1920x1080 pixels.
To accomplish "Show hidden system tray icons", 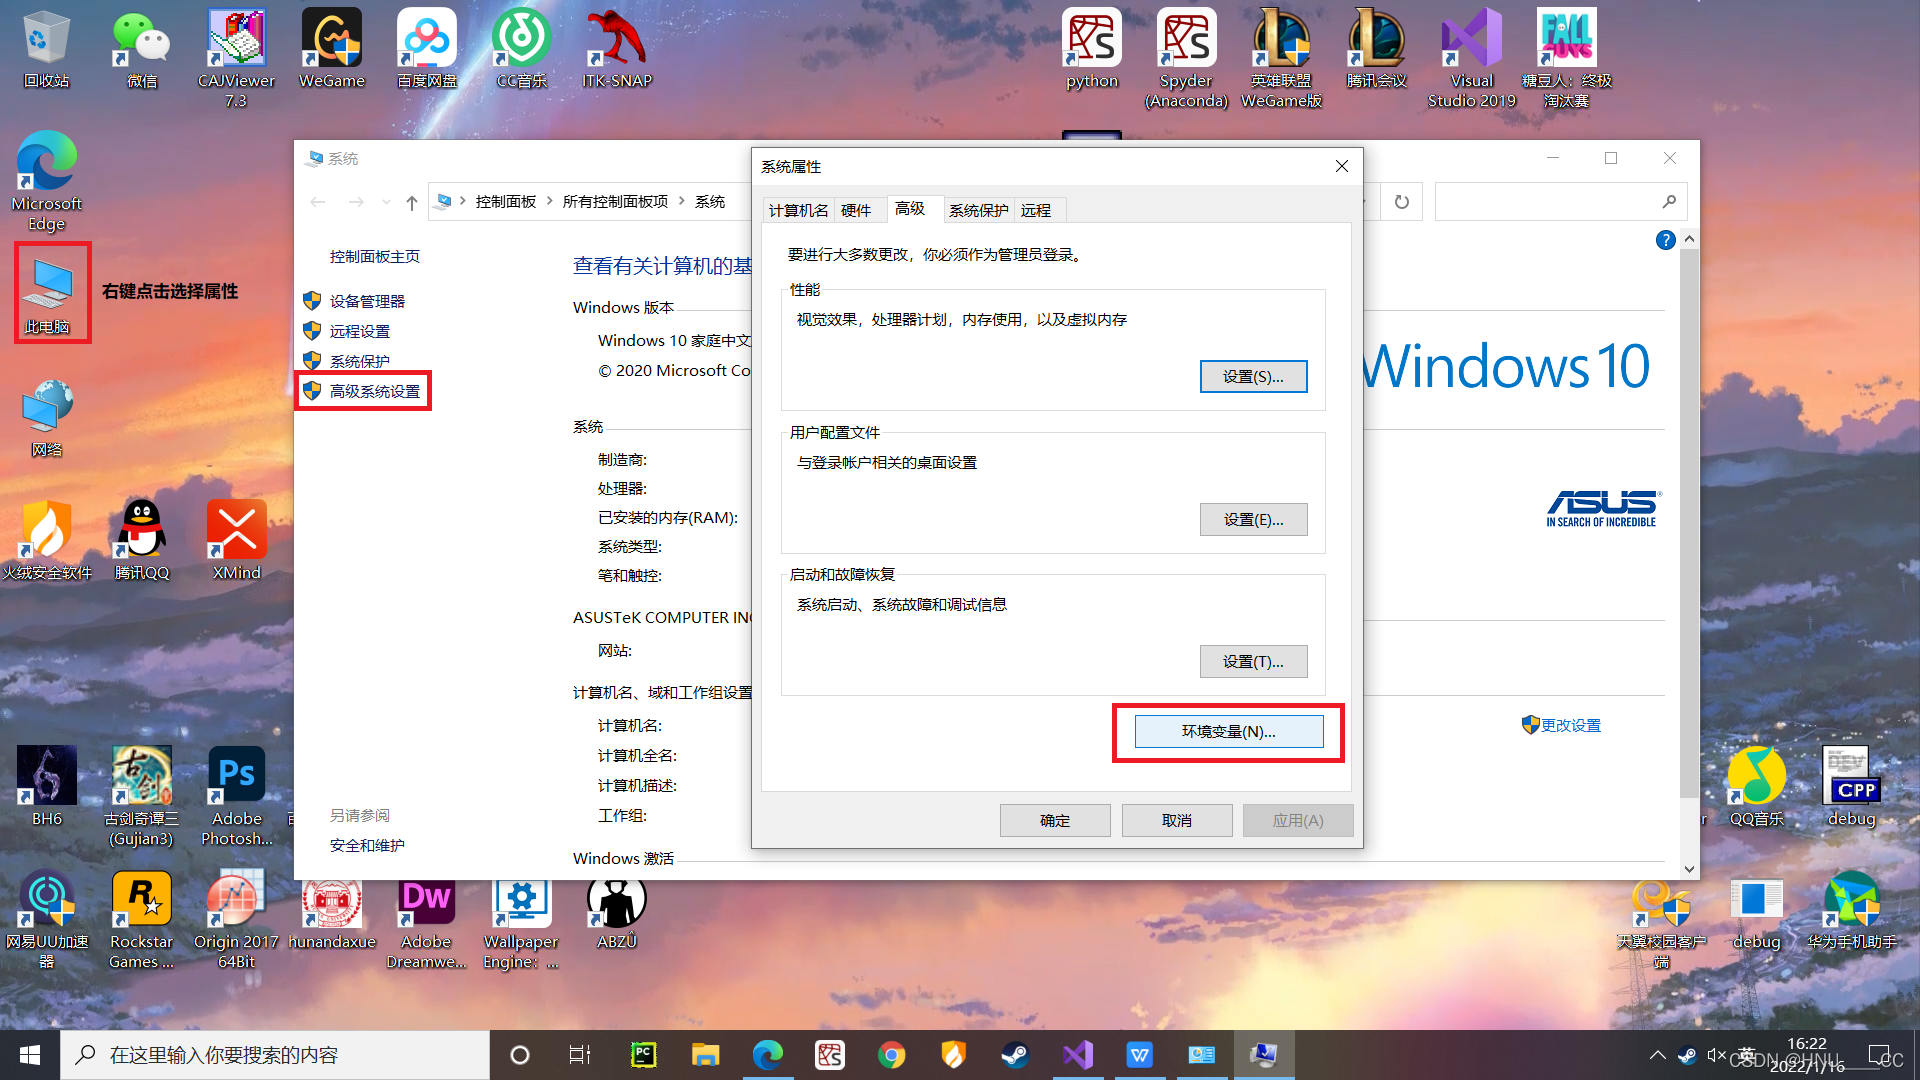I will pos(1657,1055).
